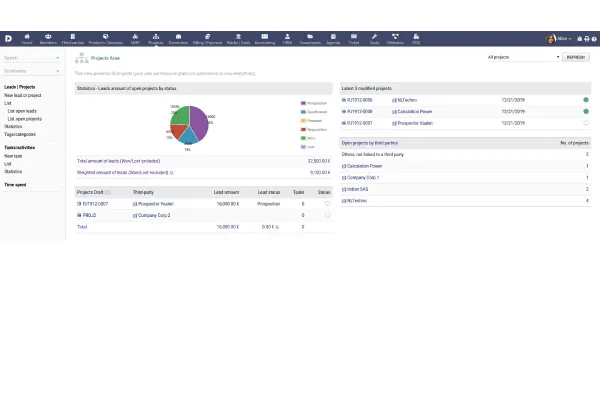Open project PJ1912-0007 in draft list
Screen dimensions: 600x400
coord(95,203)
